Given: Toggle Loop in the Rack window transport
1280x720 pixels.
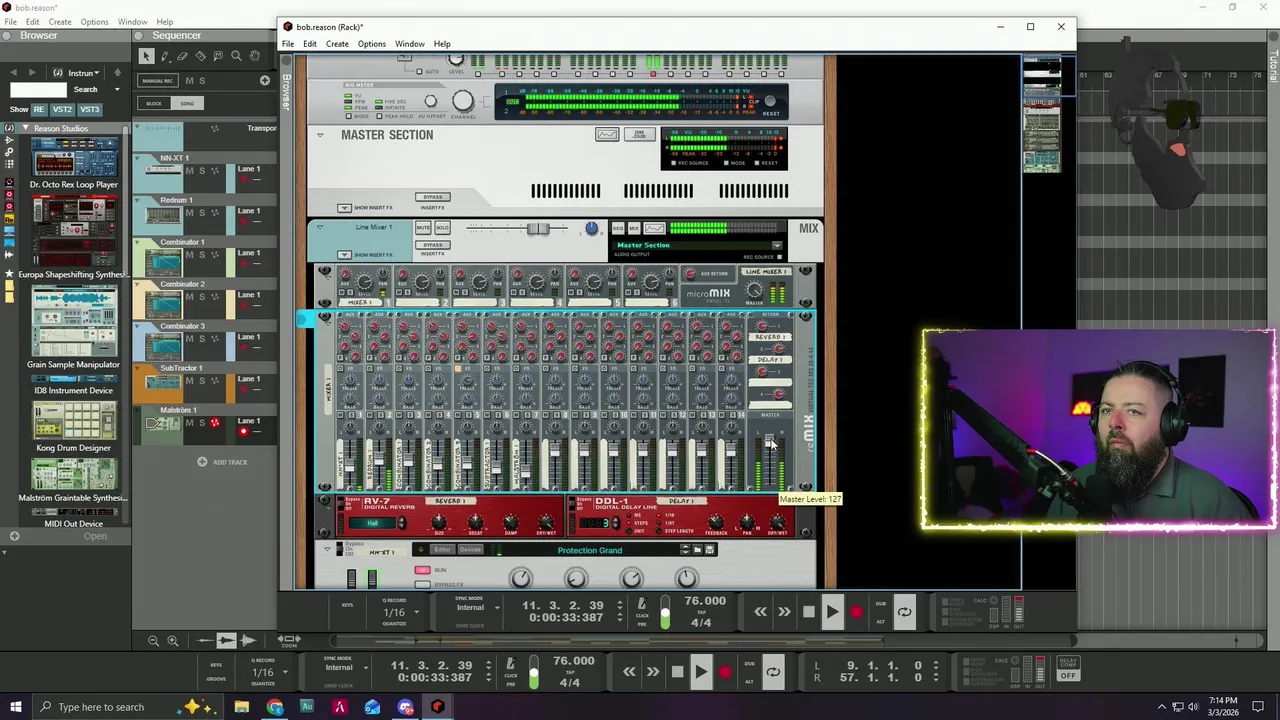Looking at the screenshot, I should (x=904, y=612).
